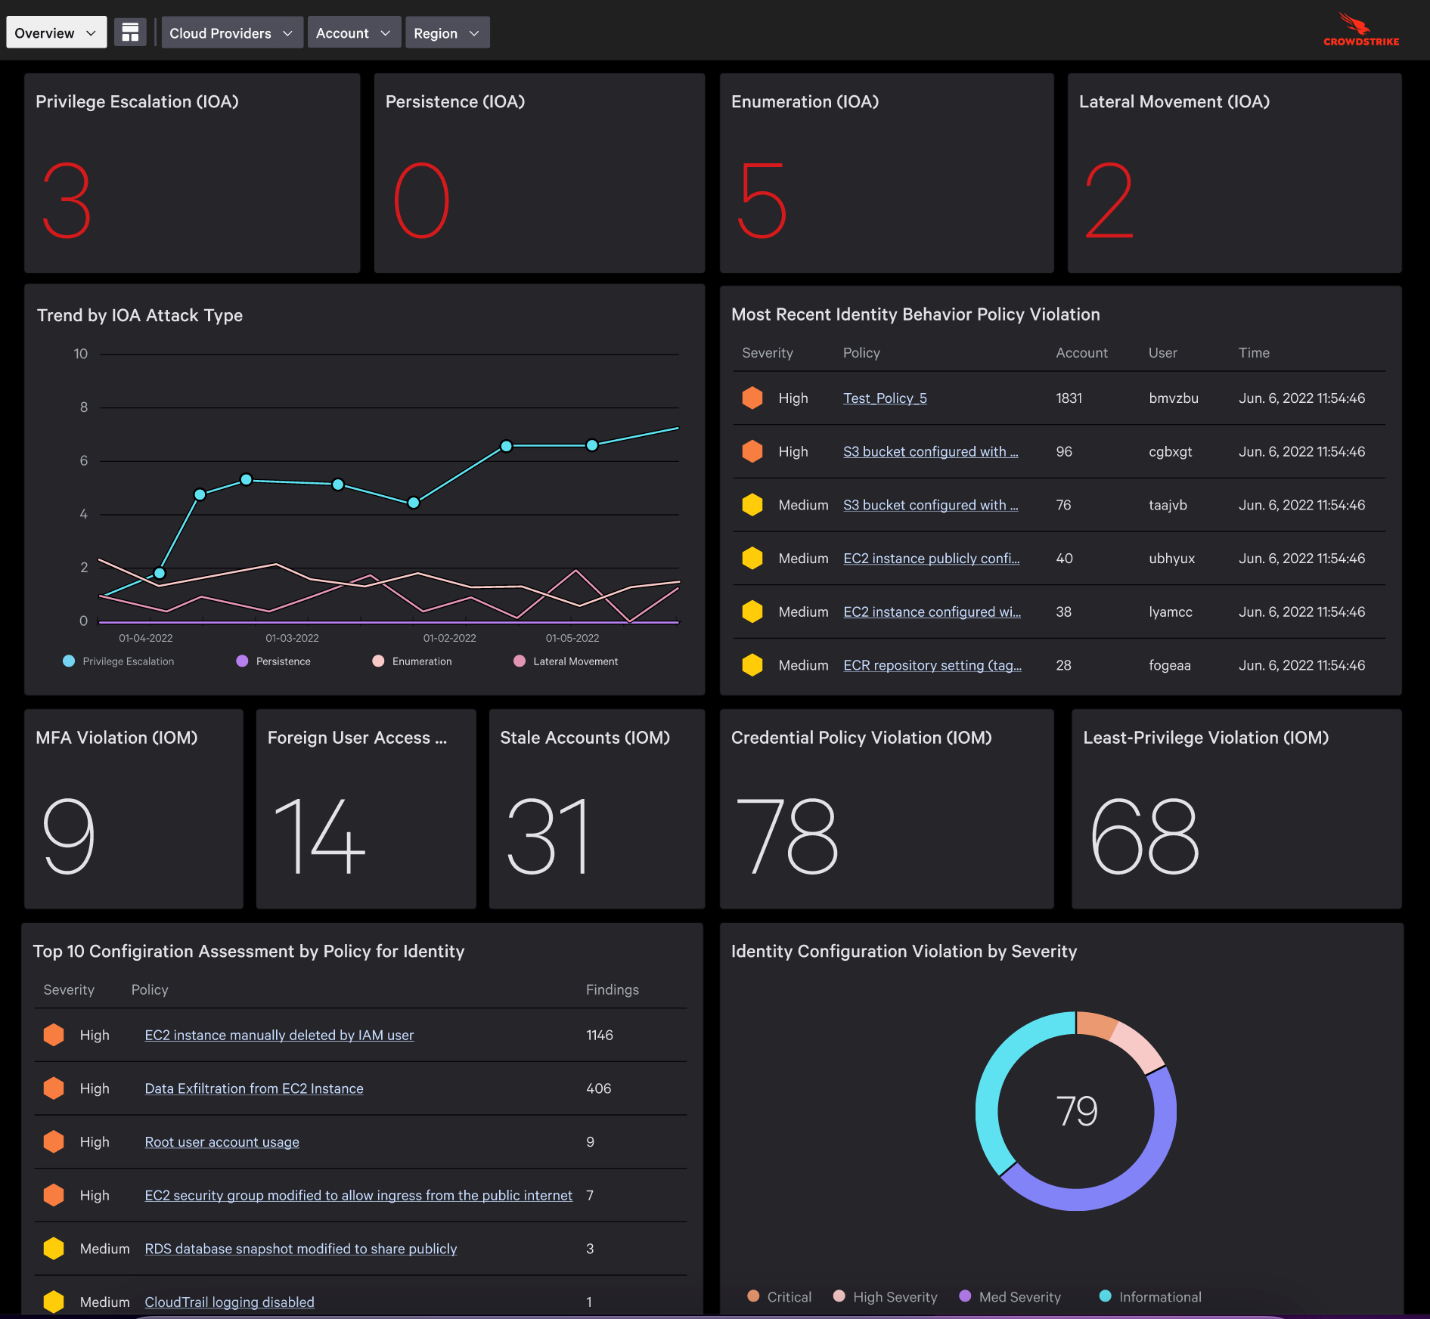Viewport: 1430px width, 1319px height.
Task: Click Medium icon for CloudTrail logging row
Action: pyautogui.click(x=54, y=1302)
